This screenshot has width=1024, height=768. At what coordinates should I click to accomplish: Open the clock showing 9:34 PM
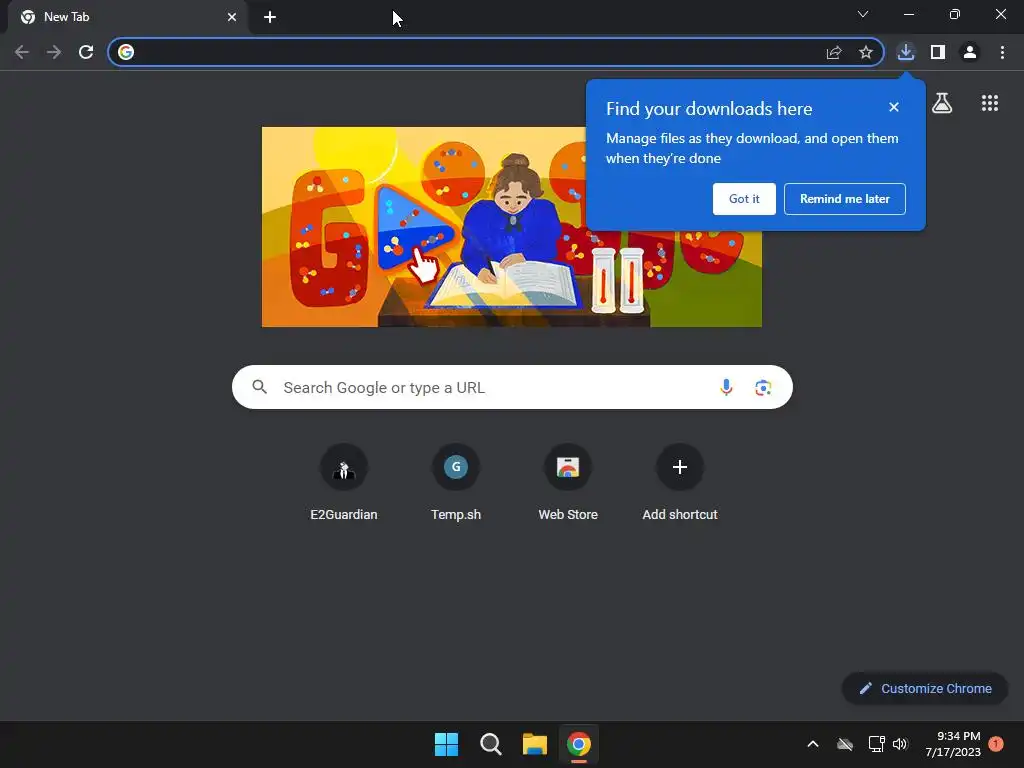[x=953, y=744]
